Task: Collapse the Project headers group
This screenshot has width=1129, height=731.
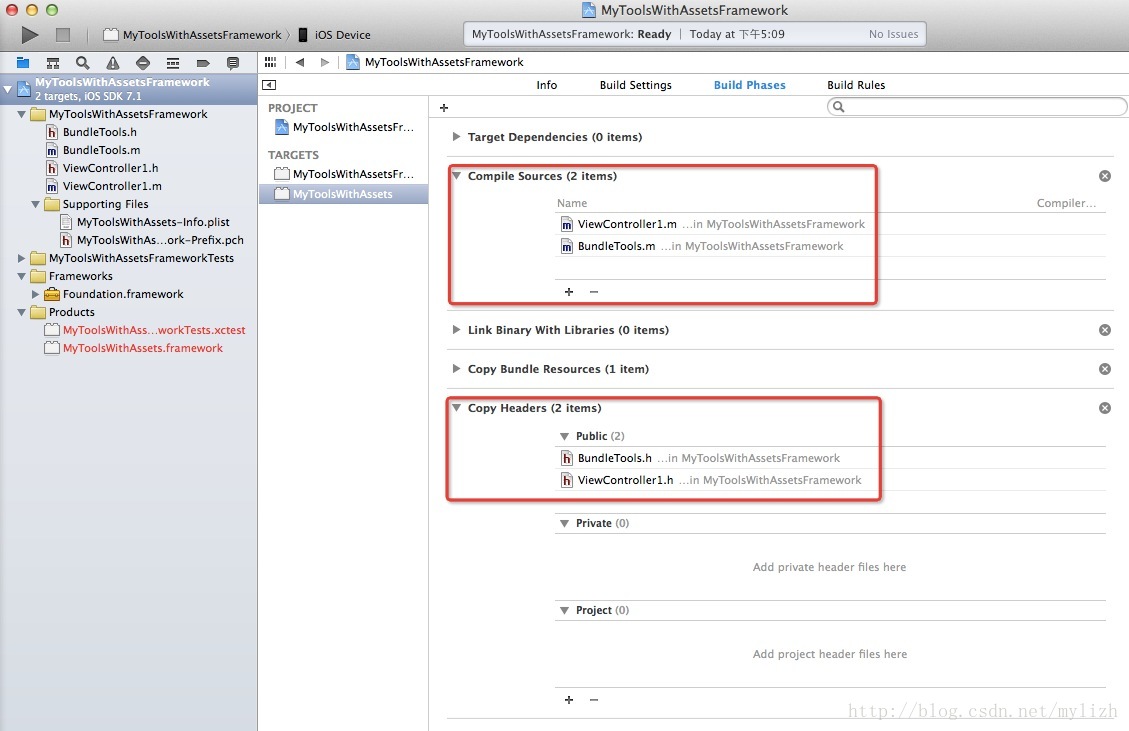Action: click(x=564, y=610)
